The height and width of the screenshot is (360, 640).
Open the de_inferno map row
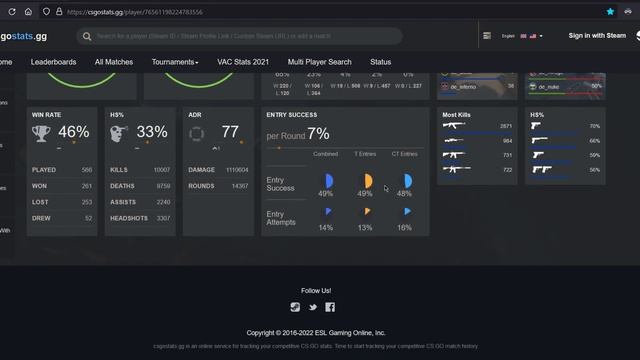coord(477,87)
